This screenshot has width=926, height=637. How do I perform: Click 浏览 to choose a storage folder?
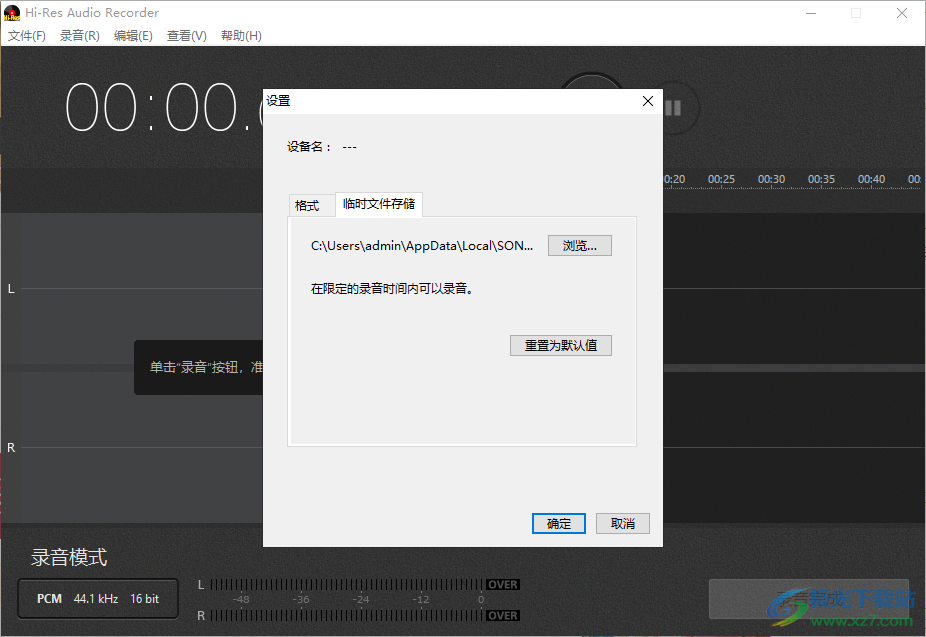click(580, 245)
